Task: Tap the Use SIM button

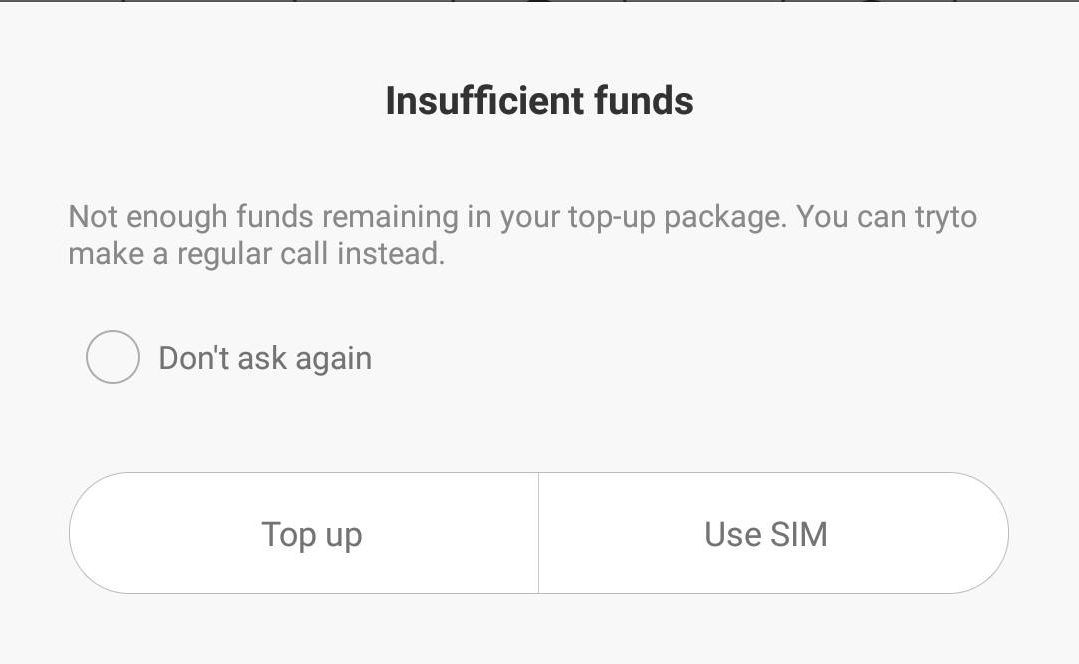Action: click(766, 534)
